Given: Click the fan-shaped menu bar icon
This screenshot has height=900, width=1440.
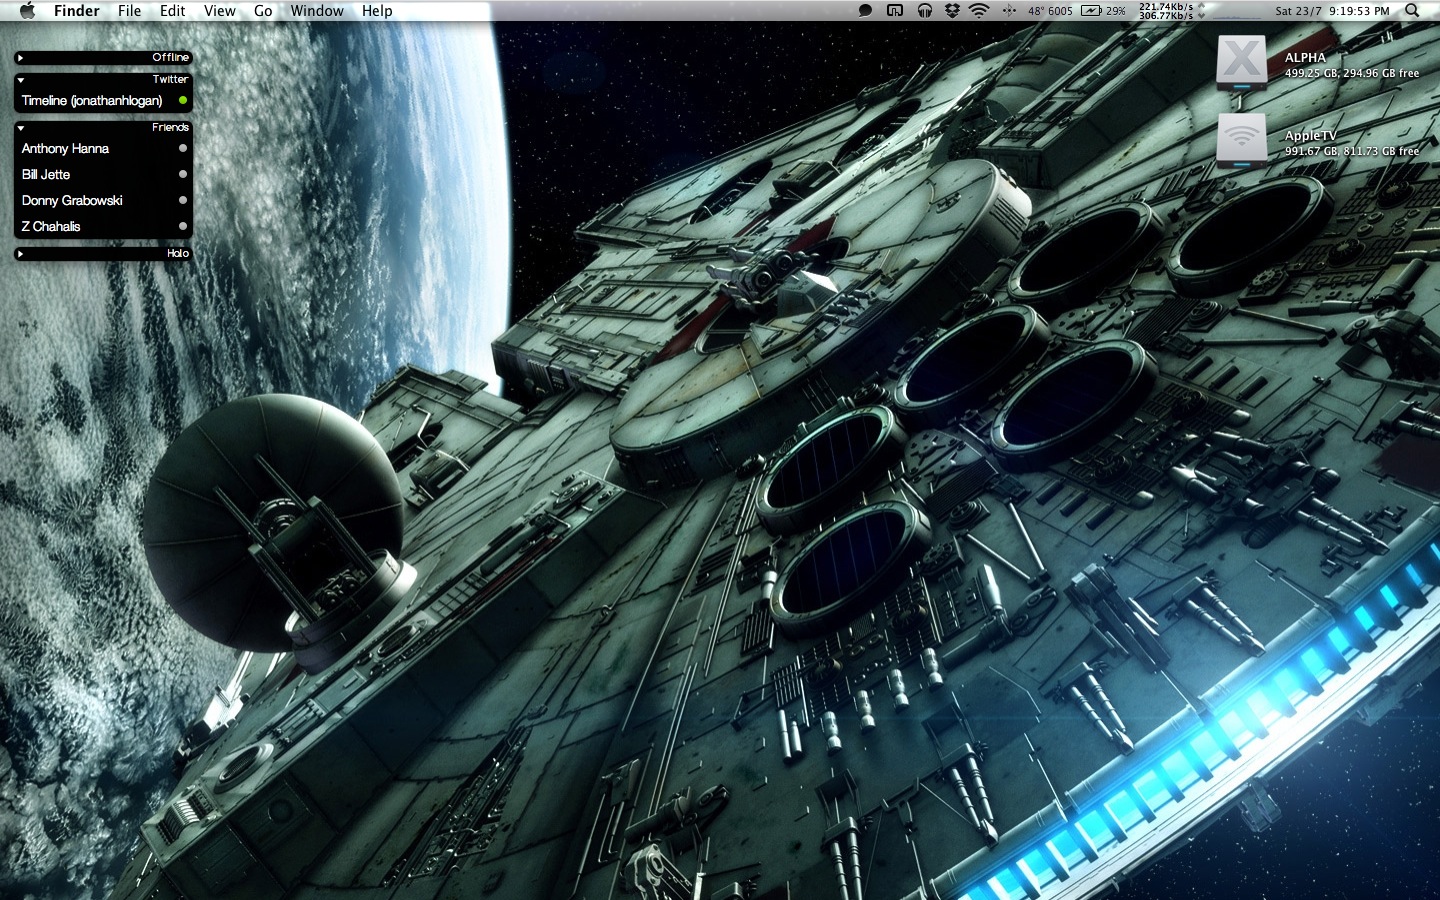Looking at the screenshot, I should 1009,10.
